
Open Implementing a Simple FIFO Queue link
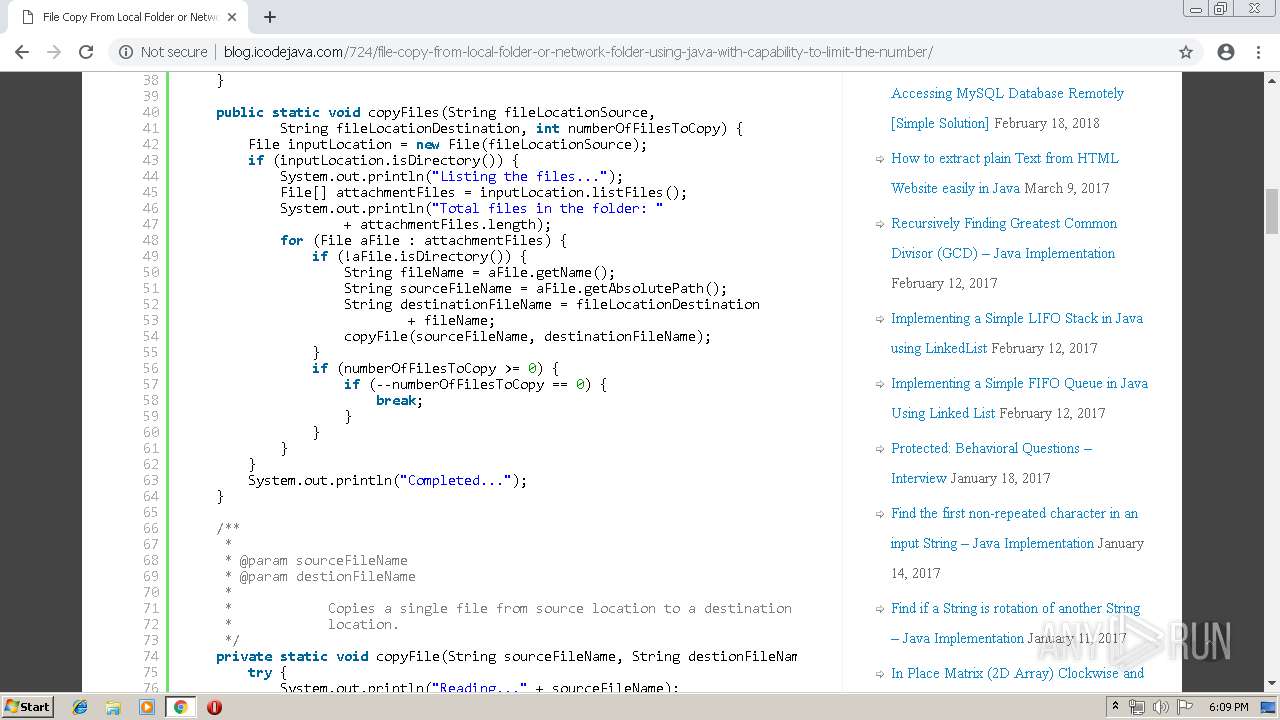point(1019,398)
